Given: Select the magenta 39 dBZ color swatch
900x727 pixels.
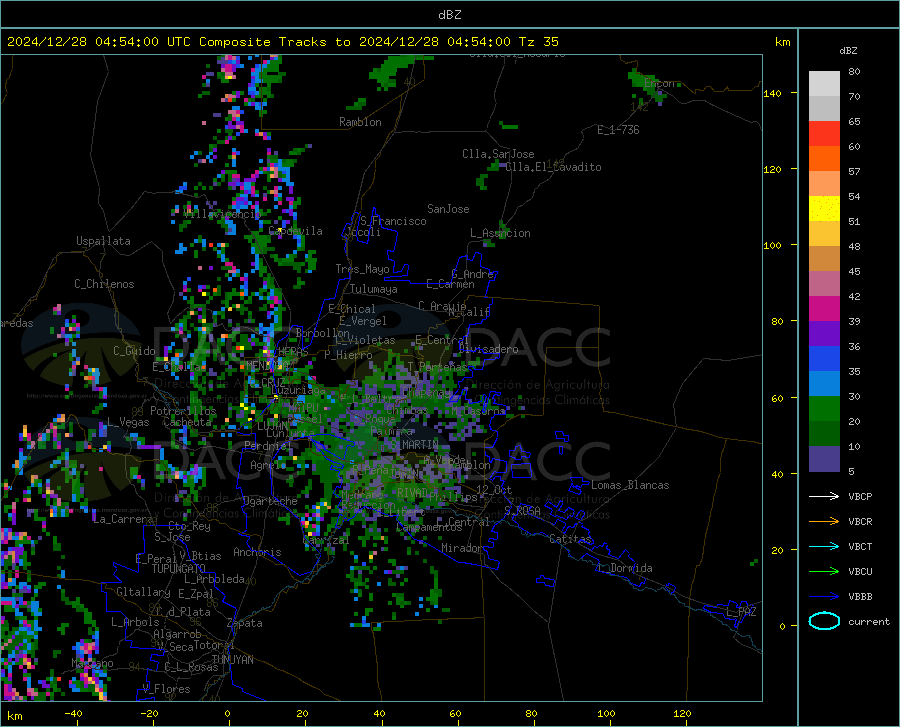Looking at the screenshot, I should (824, 309).
